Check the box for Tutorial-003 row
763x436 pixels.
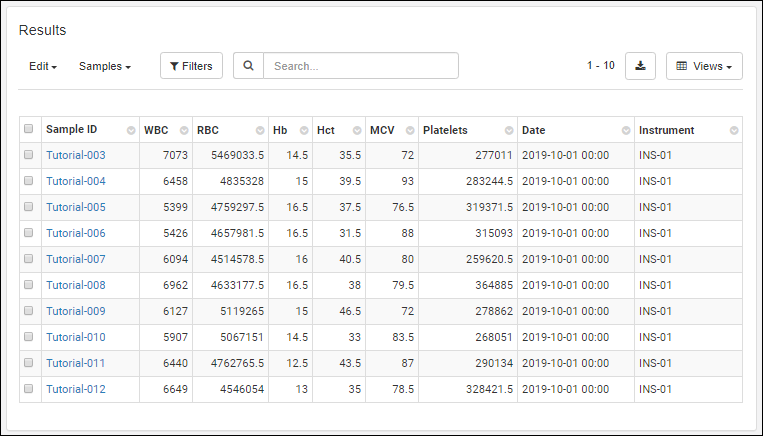tap(29, 155)
